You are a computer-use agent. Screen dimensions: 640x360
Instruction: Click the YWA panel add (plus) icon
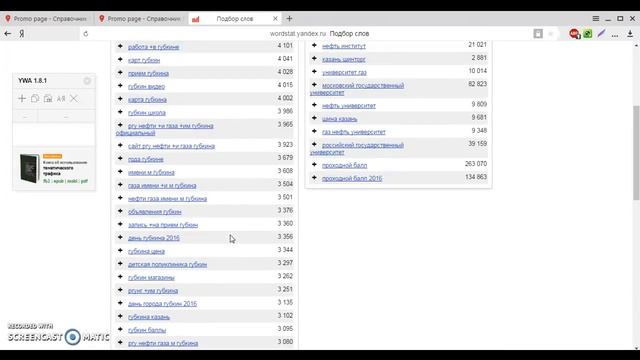click(22, 98)
